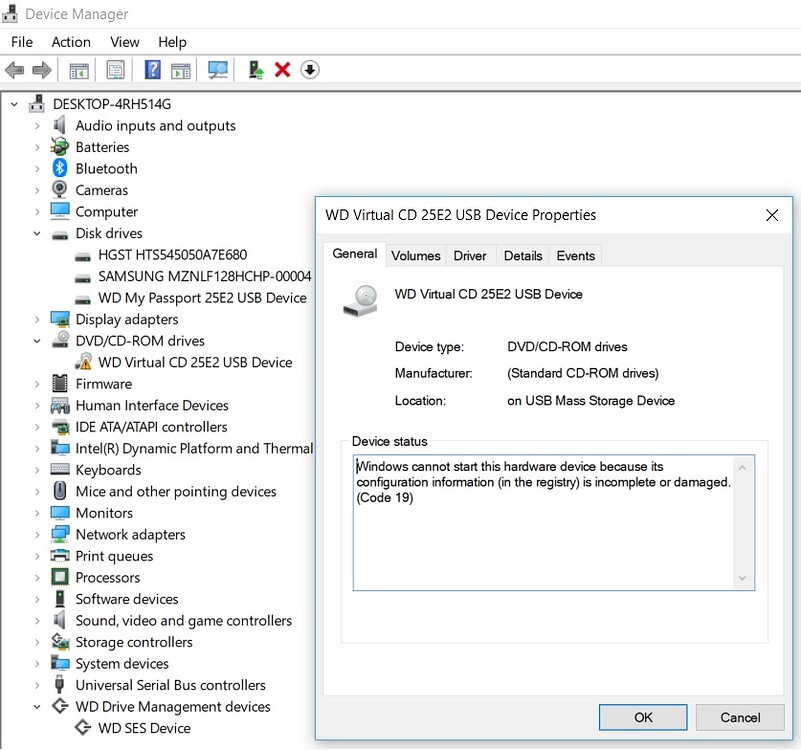Select the Events tab
The width and height of the screenshot is (801, 750).
tap(575, 255)
